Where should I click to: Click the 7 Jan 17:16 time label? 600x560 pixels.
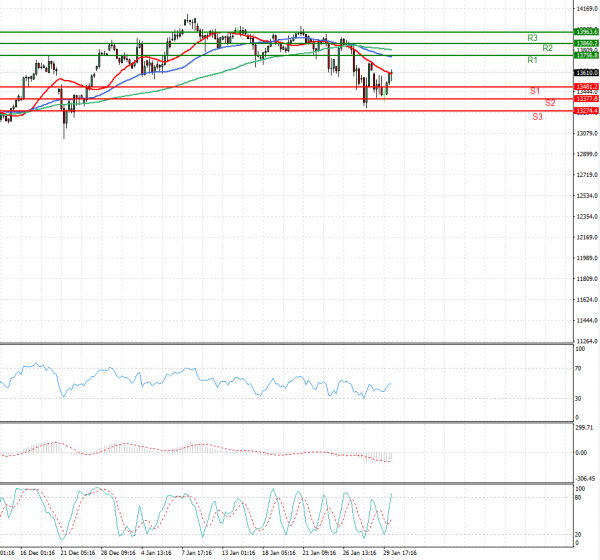coord(196,551)
